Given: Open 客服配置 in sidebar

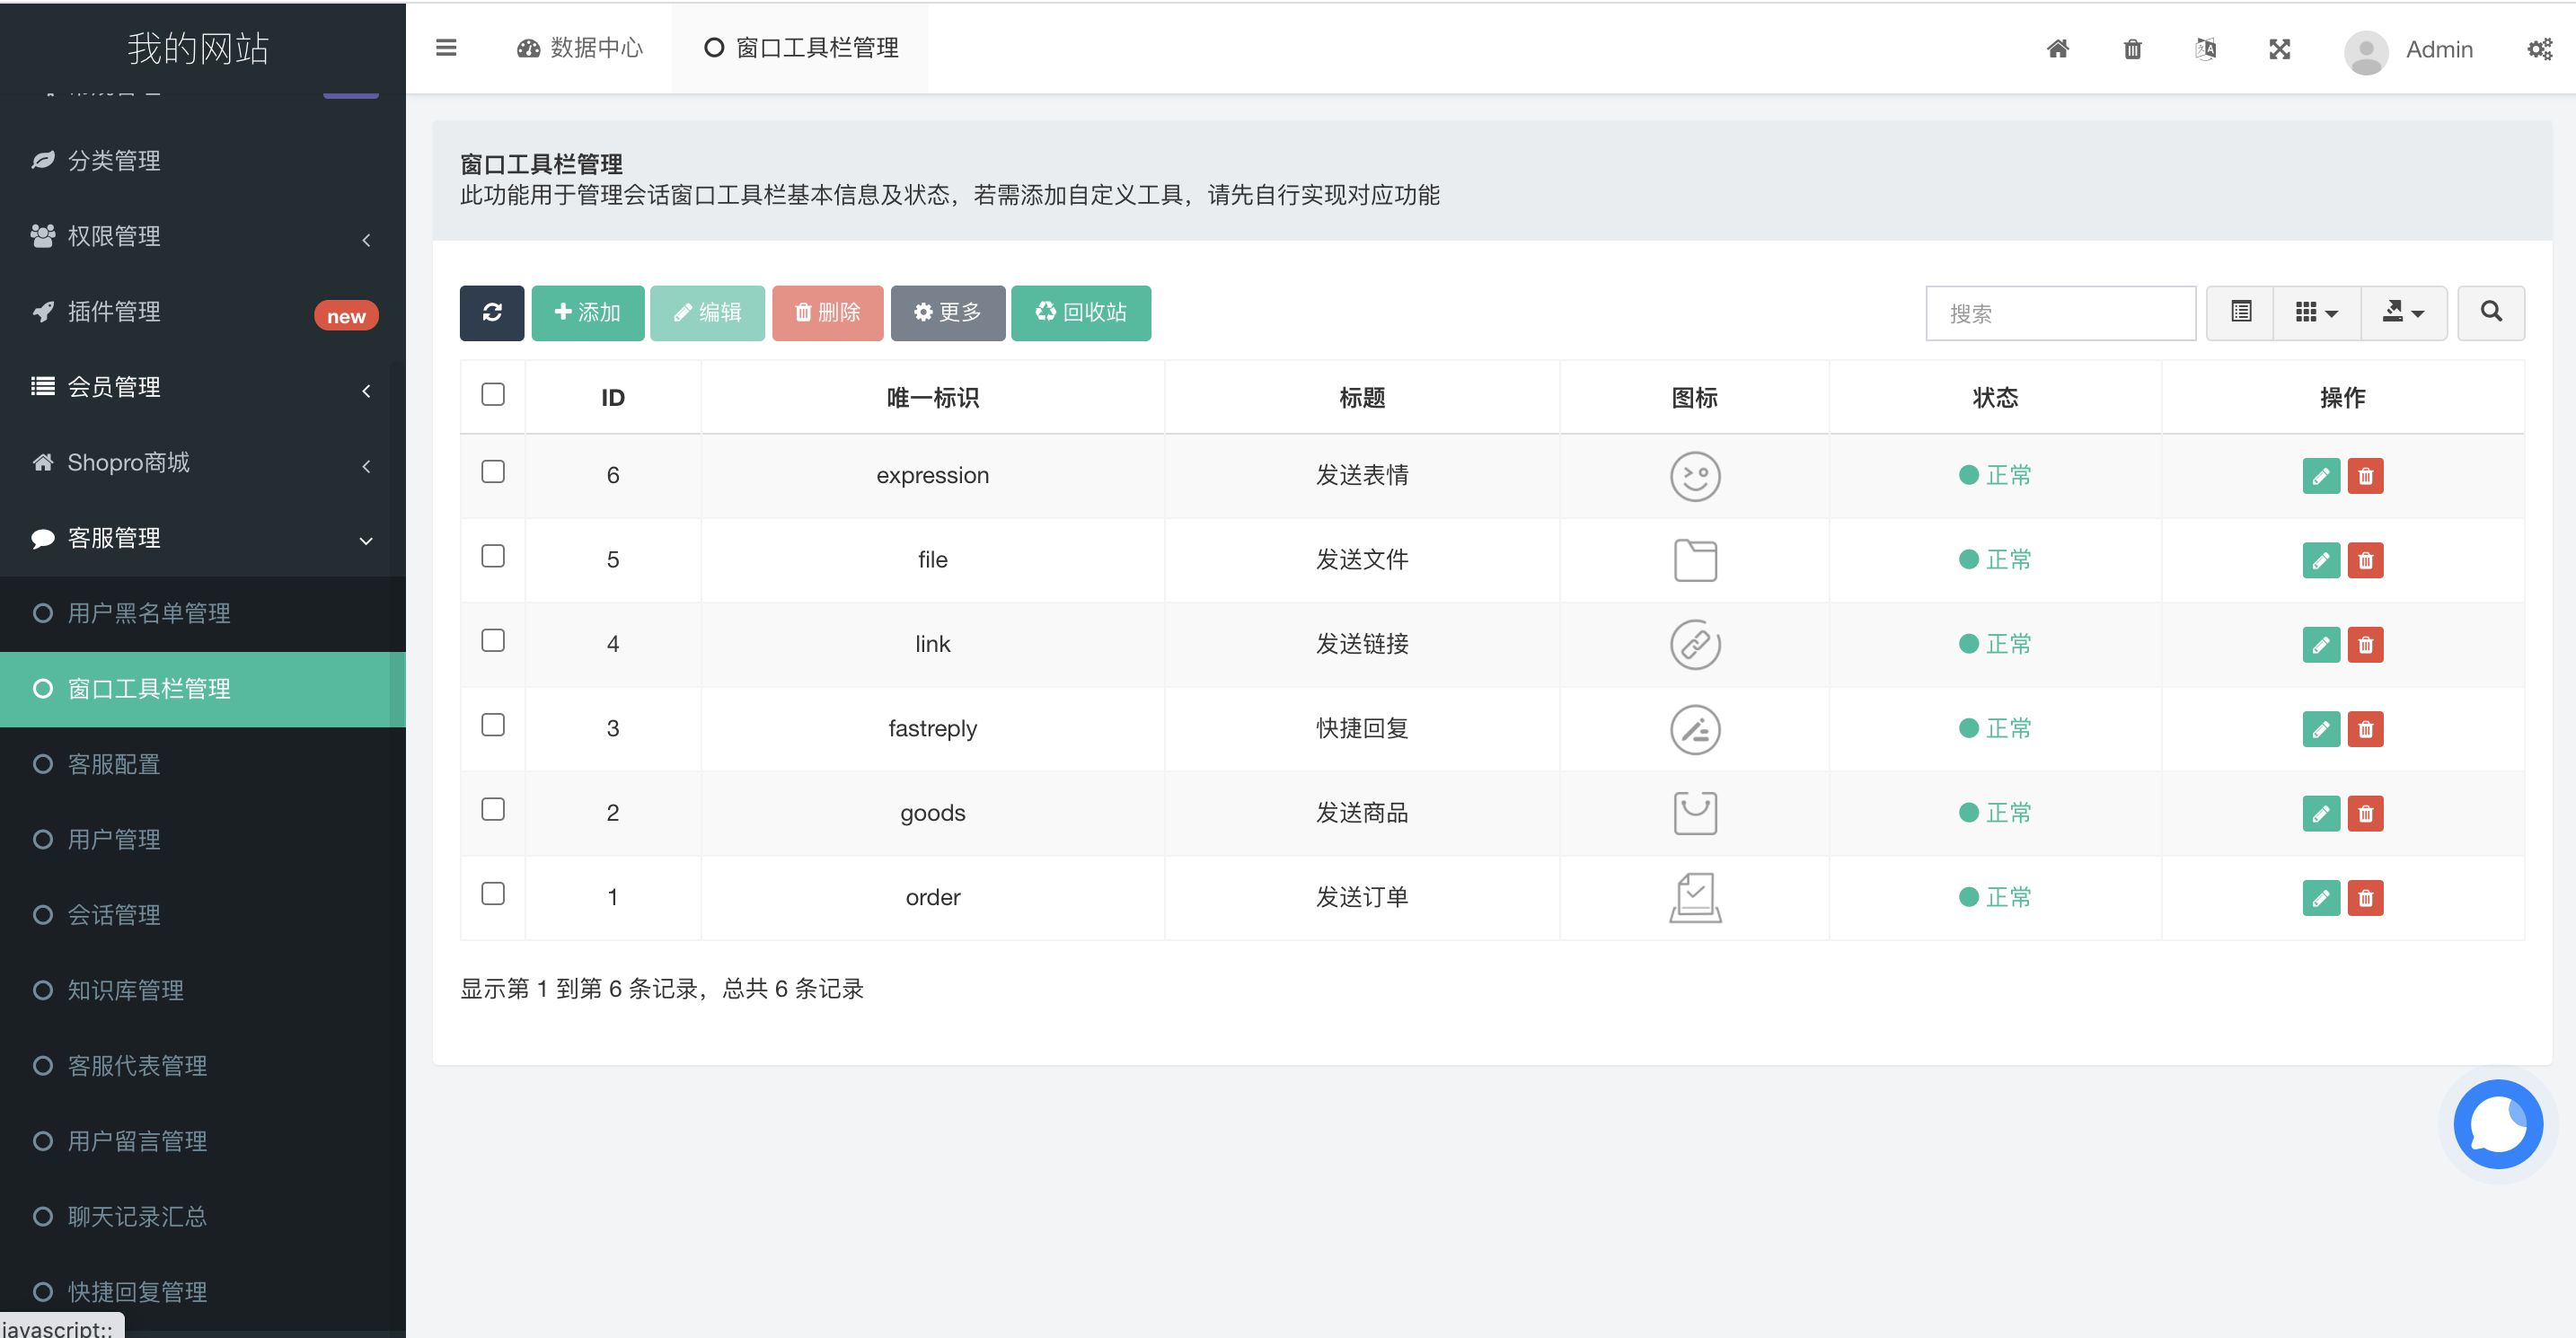Looking at the screenshot, I should pyautogui.click(x=203, y=764).
